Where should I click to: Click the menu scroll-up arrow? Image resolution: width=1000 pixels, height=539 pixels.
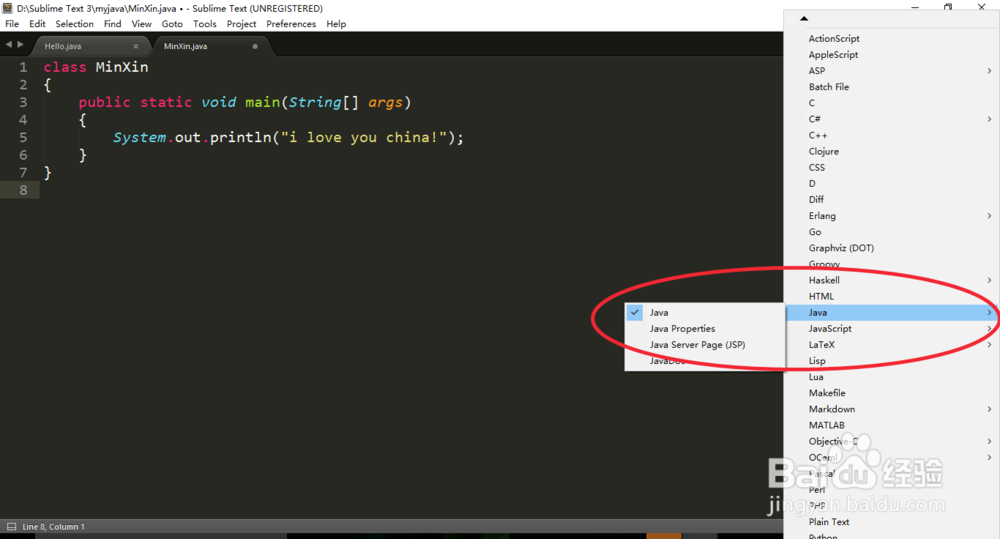804,18
